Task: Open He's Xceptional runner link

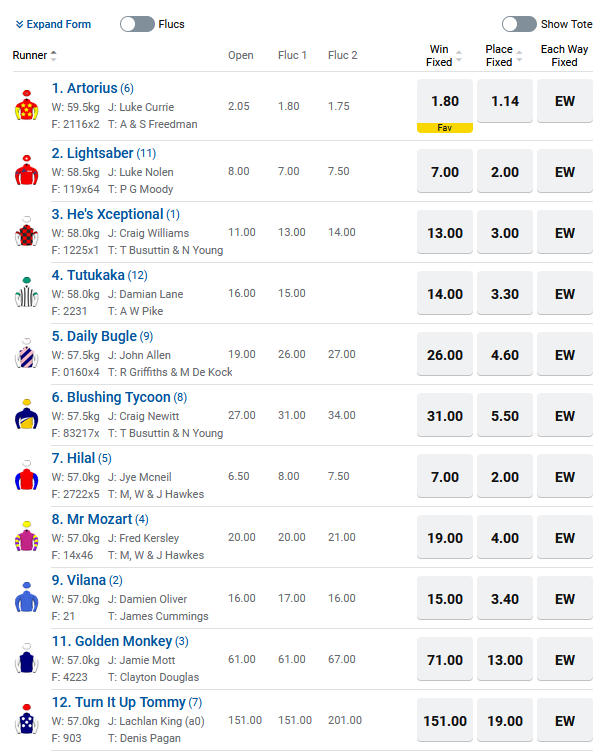Action: point(107,214)
